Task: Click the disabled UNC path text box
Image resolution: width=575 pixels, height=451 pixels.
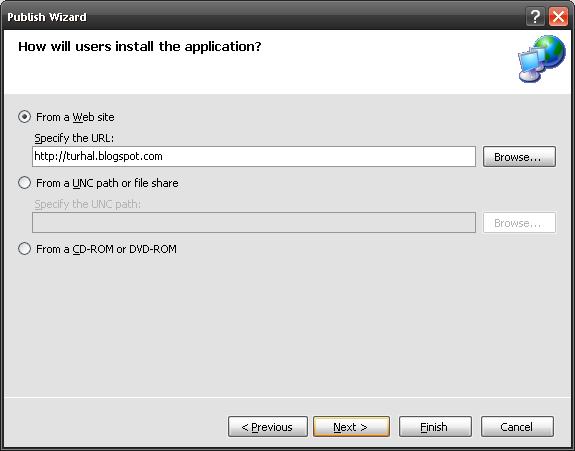Action: point(254,223)
